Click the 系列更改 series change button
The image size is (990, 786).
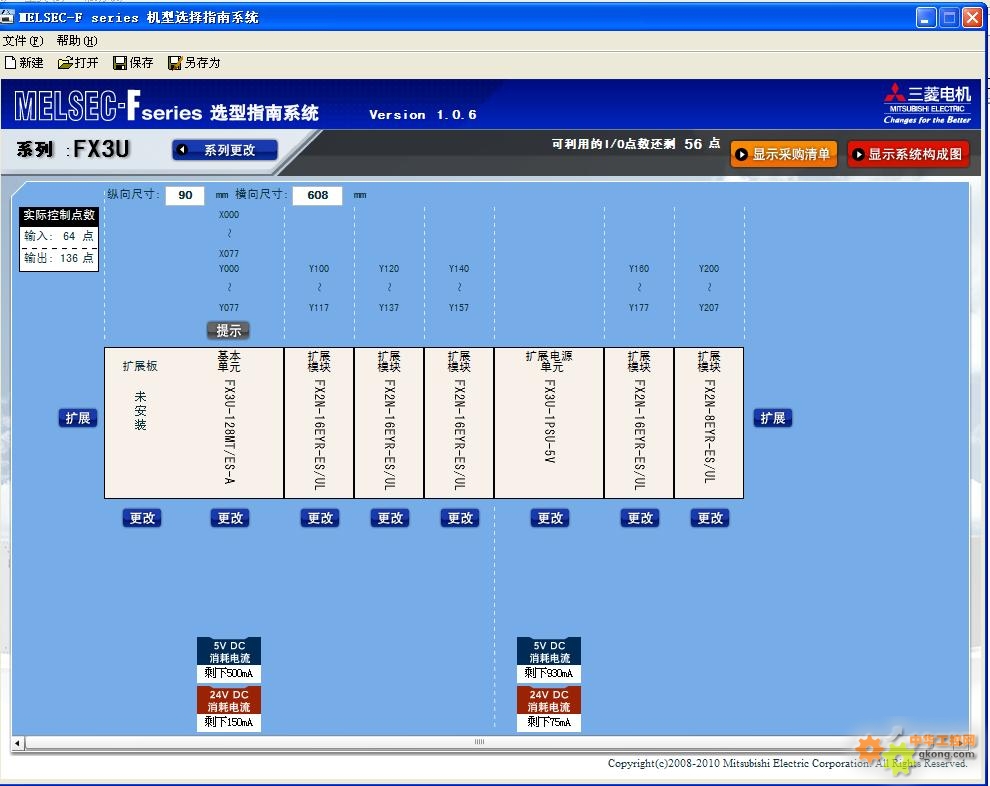coord(225,150)
